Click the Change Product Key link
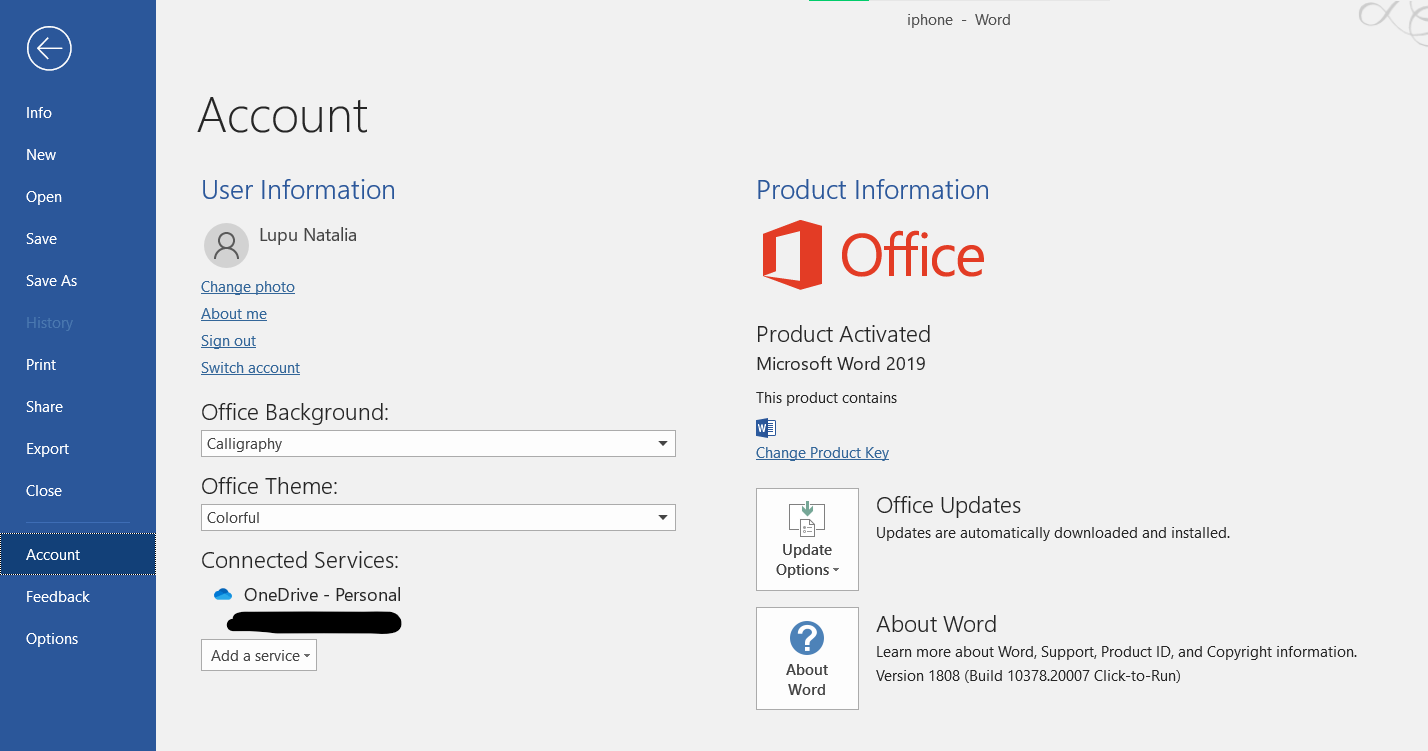The image size is (1428, 751). (822, 453)
